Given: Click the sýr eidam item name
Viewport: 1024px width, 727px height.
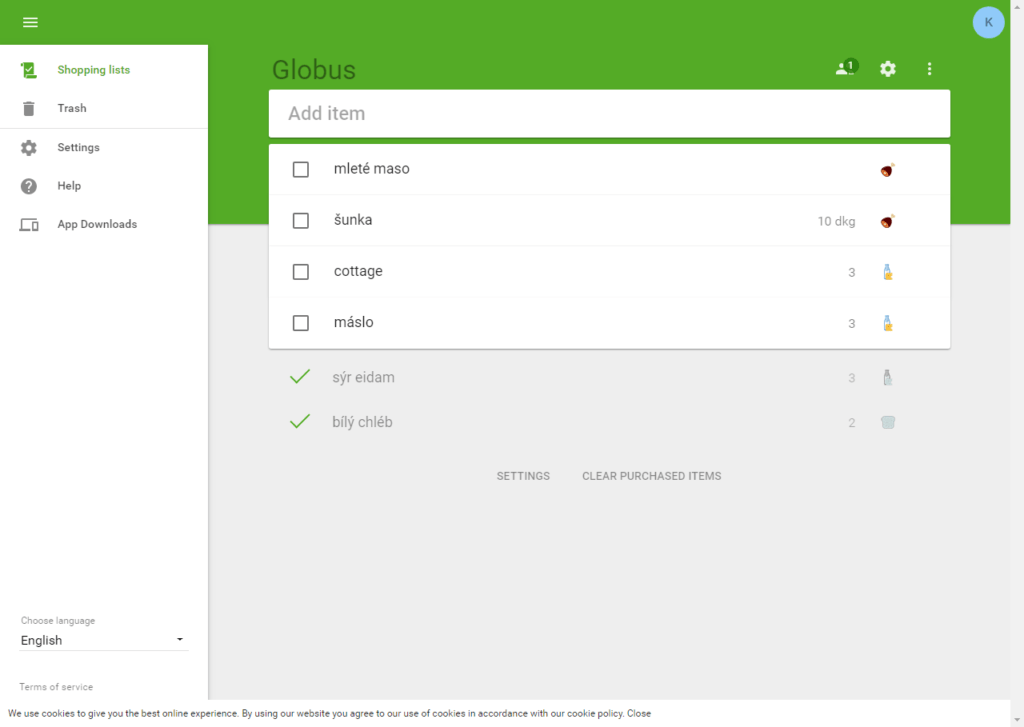Looking at the screenshot, I should (363, 378).
